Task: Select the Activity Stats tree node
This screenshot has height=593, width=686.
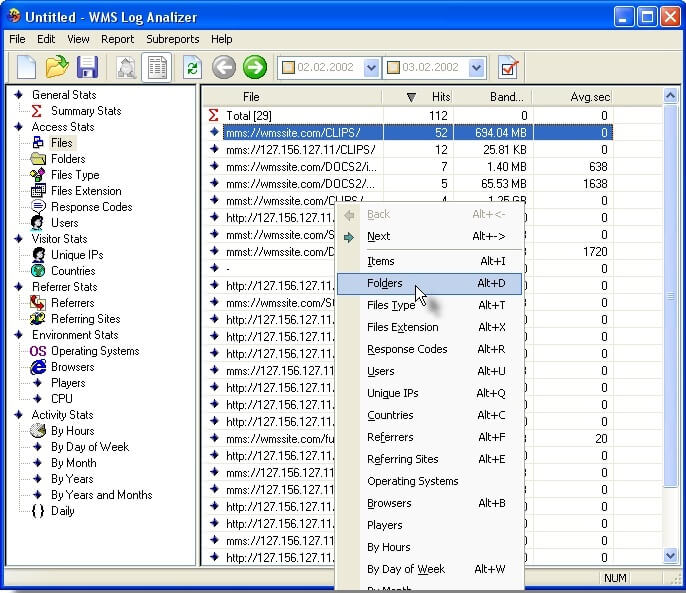Action: [62, 415]
